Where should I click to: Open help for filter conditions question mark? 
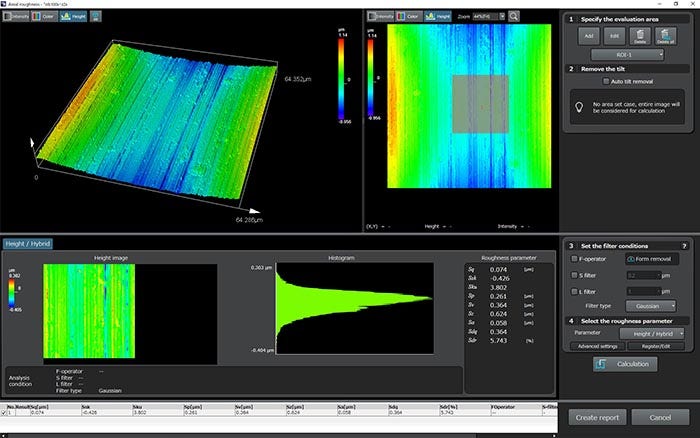685,245
